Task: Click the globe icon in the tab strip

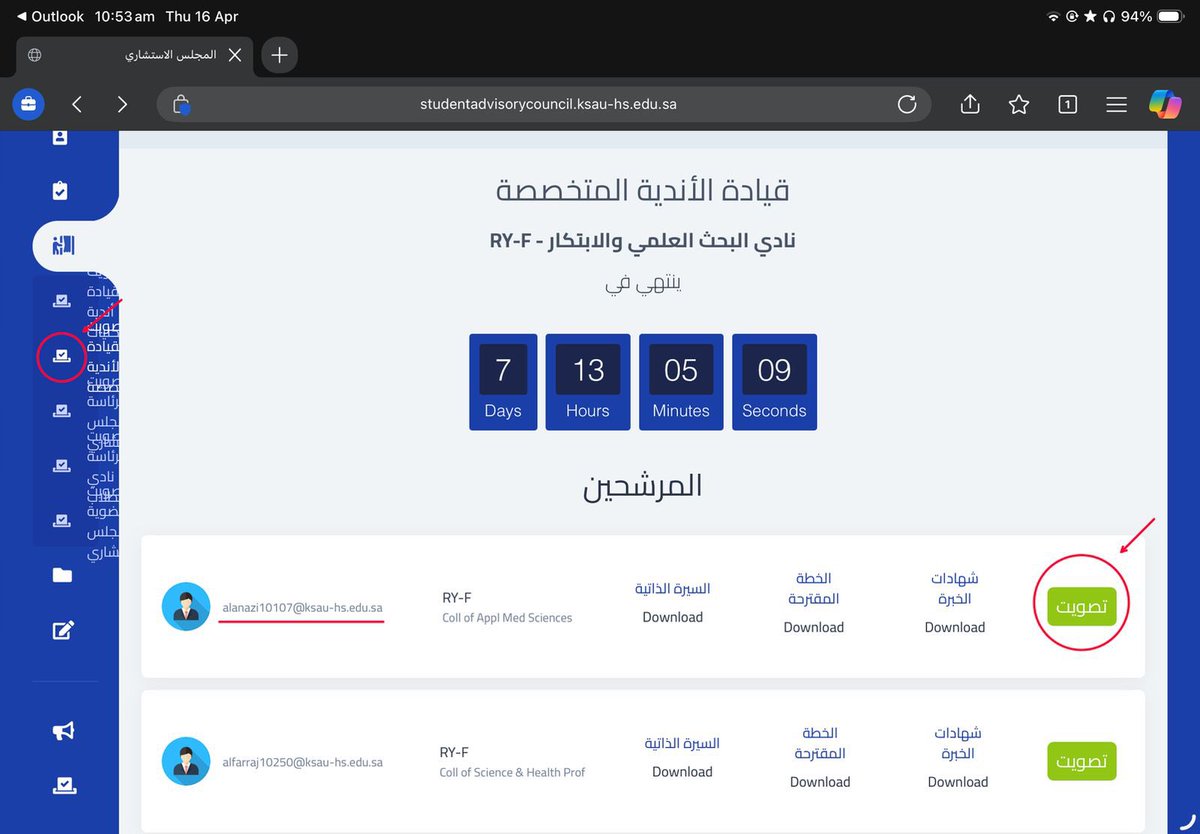Action: (x=35, y=55)
